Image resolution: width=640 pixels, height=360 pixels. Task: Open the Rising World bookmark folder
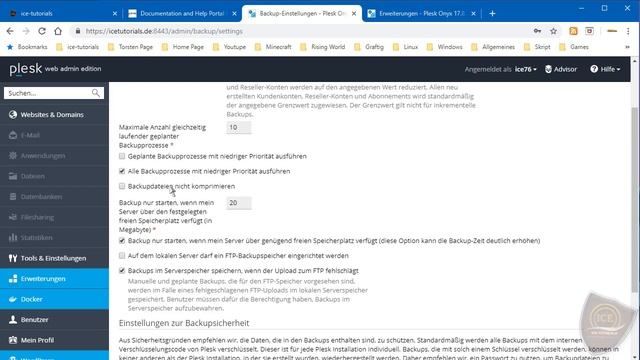tap(322, 47)
